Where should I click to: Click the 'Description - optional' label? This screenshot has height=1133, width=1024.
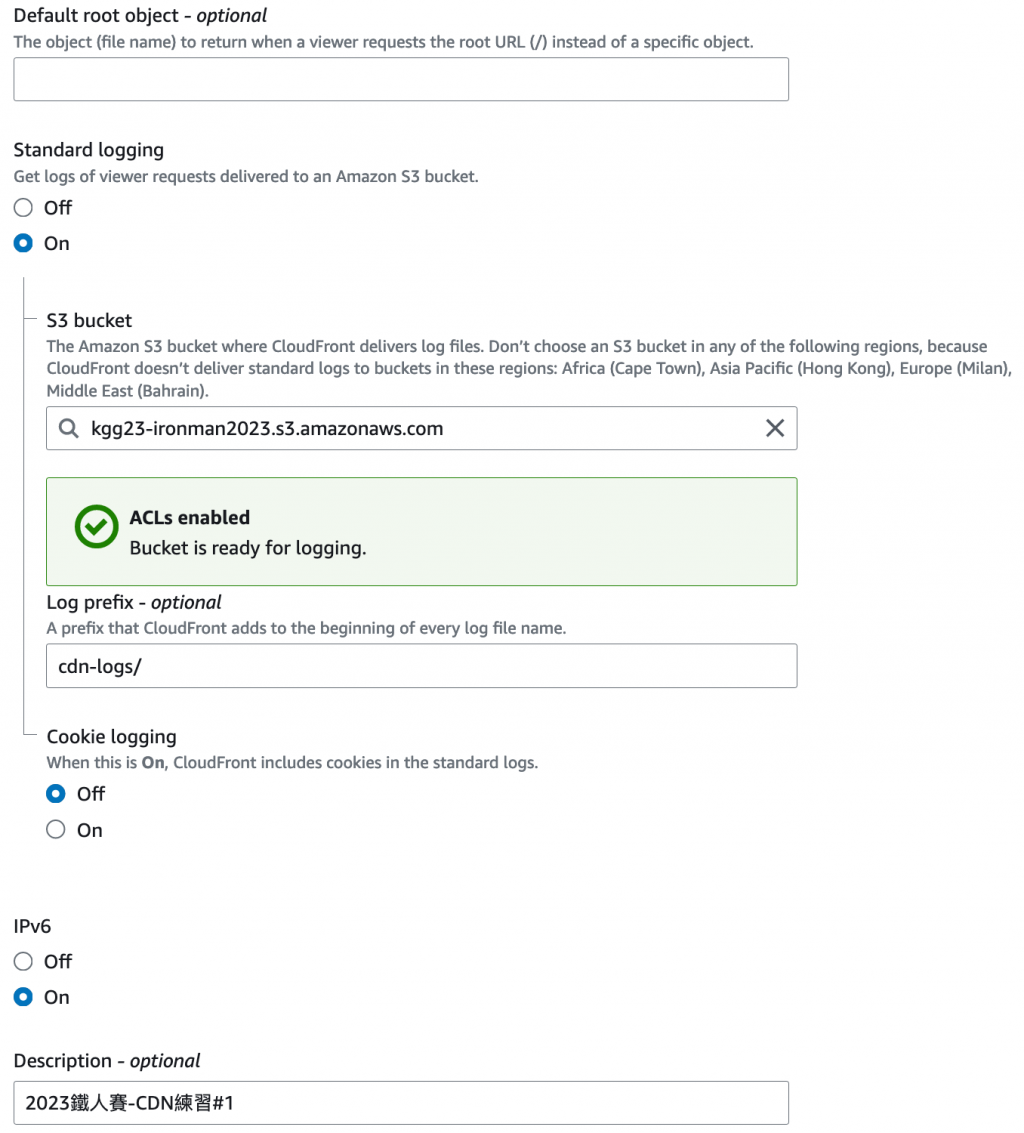106,1061
